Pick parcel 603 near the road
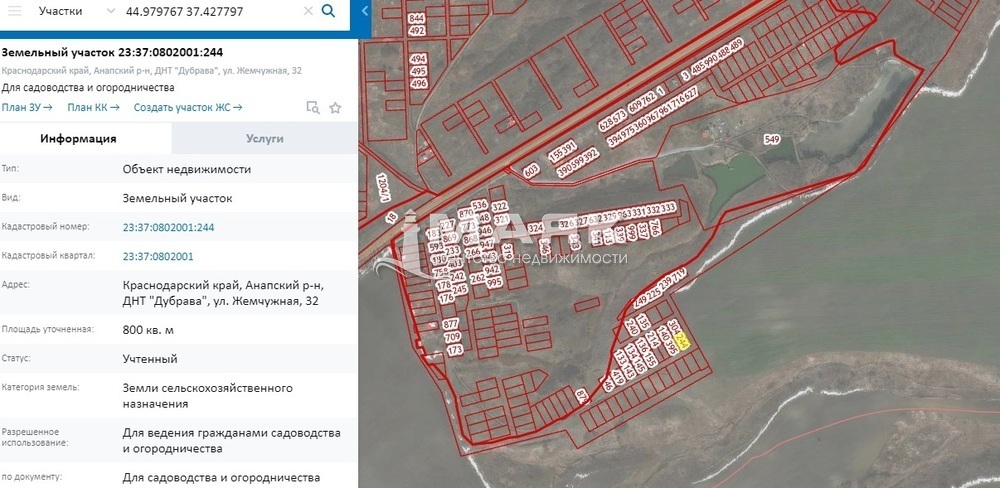Screen dimensions: 1000x488 coord(531,171)
